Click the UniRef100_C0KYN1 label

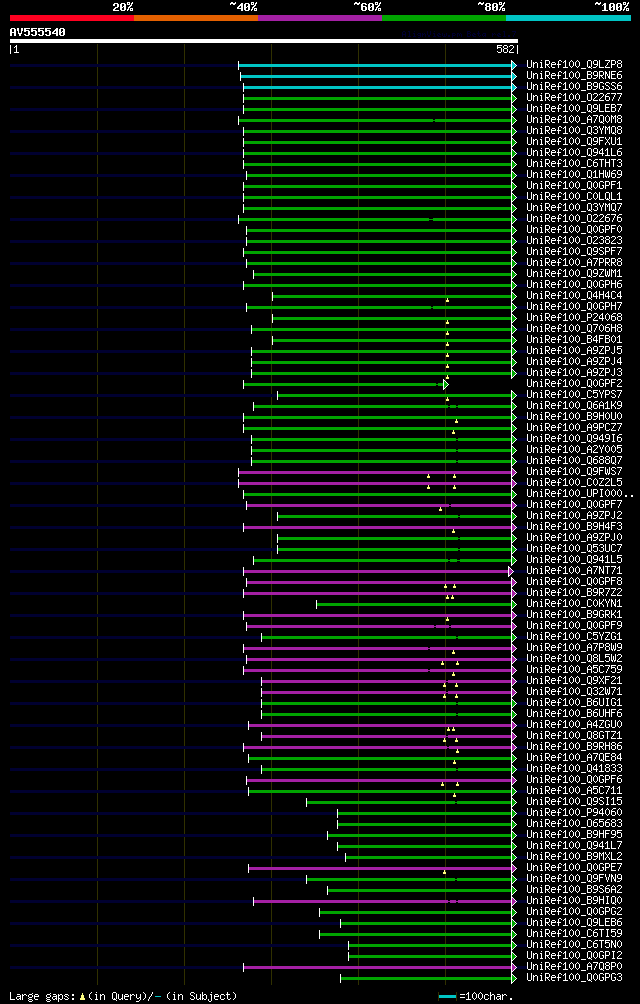click(574, 603)
